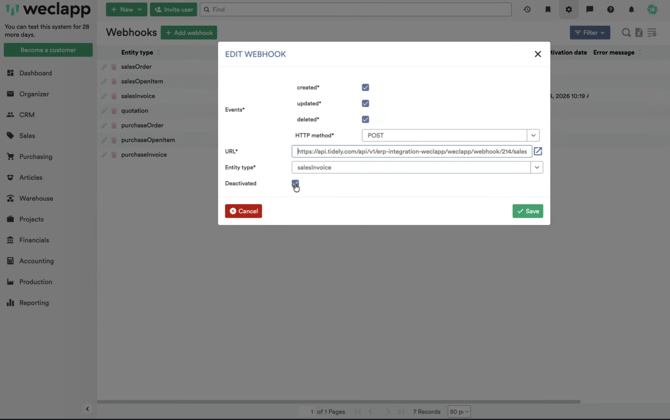The image size is (670, 420).
Task: Open Warehouse in the sidebar
Action: tap(36, 198)
